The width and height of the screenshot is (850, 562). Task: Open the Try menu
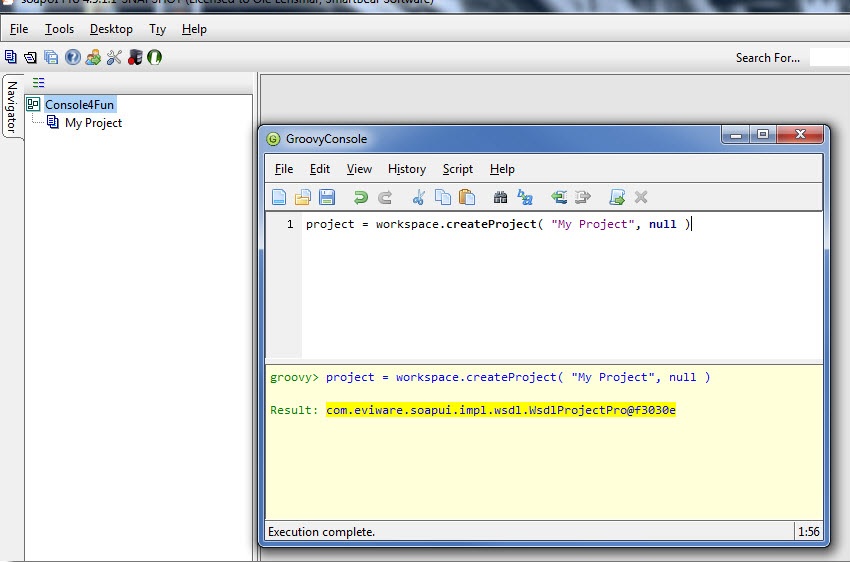157,29
